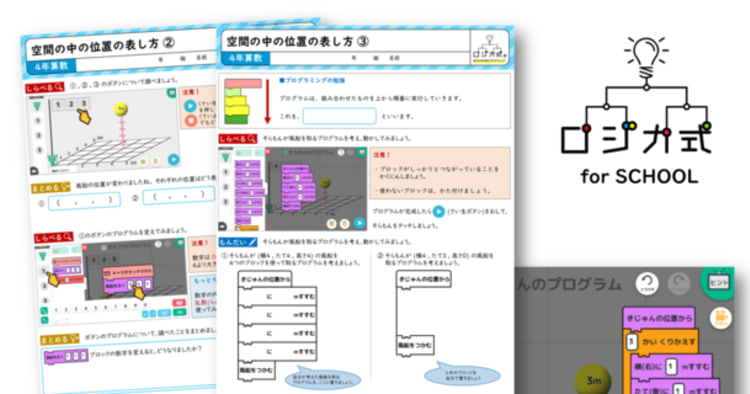
Task: Click the number field in たて(奥)に block
Action: (x=678, y=389)
